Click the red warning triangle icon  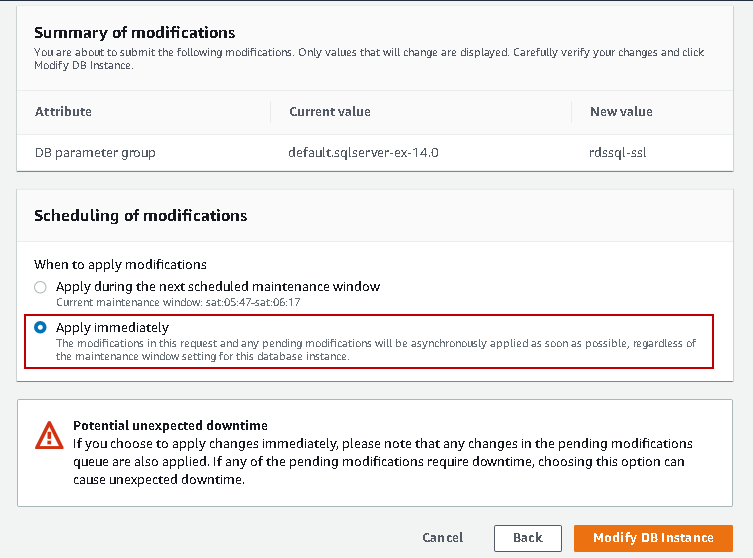point(49,434)
